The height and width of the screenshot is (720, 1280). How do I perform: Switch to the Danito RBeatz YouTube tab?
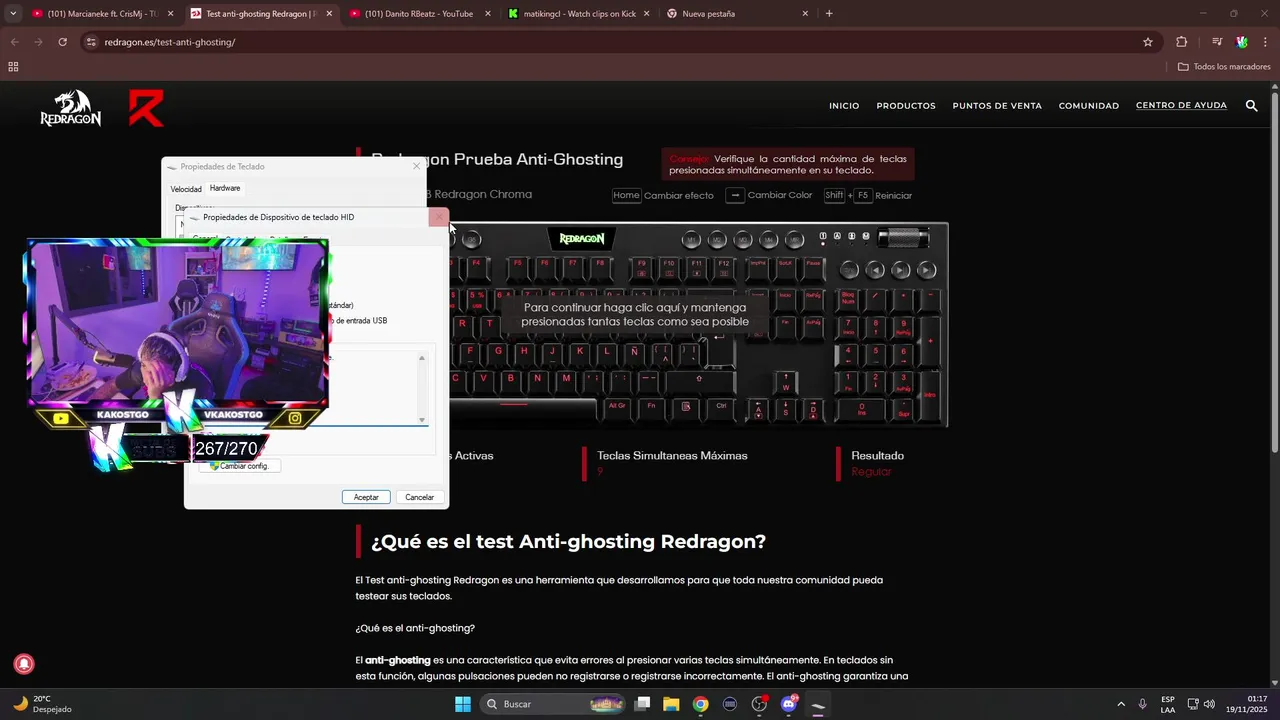tap(420, 14)
